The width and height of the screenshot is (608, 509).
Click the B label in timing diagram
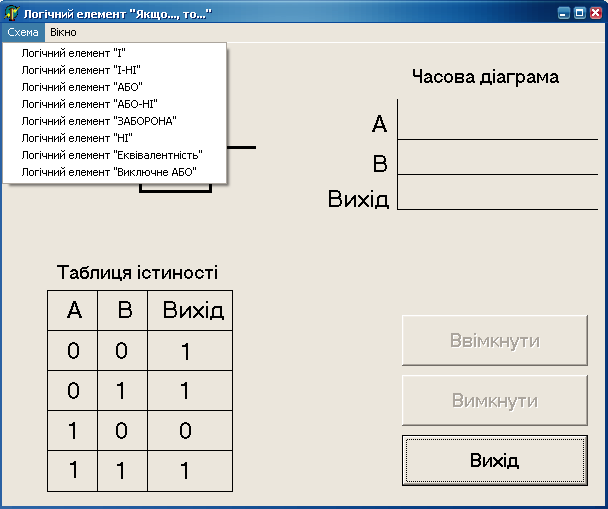380,163
